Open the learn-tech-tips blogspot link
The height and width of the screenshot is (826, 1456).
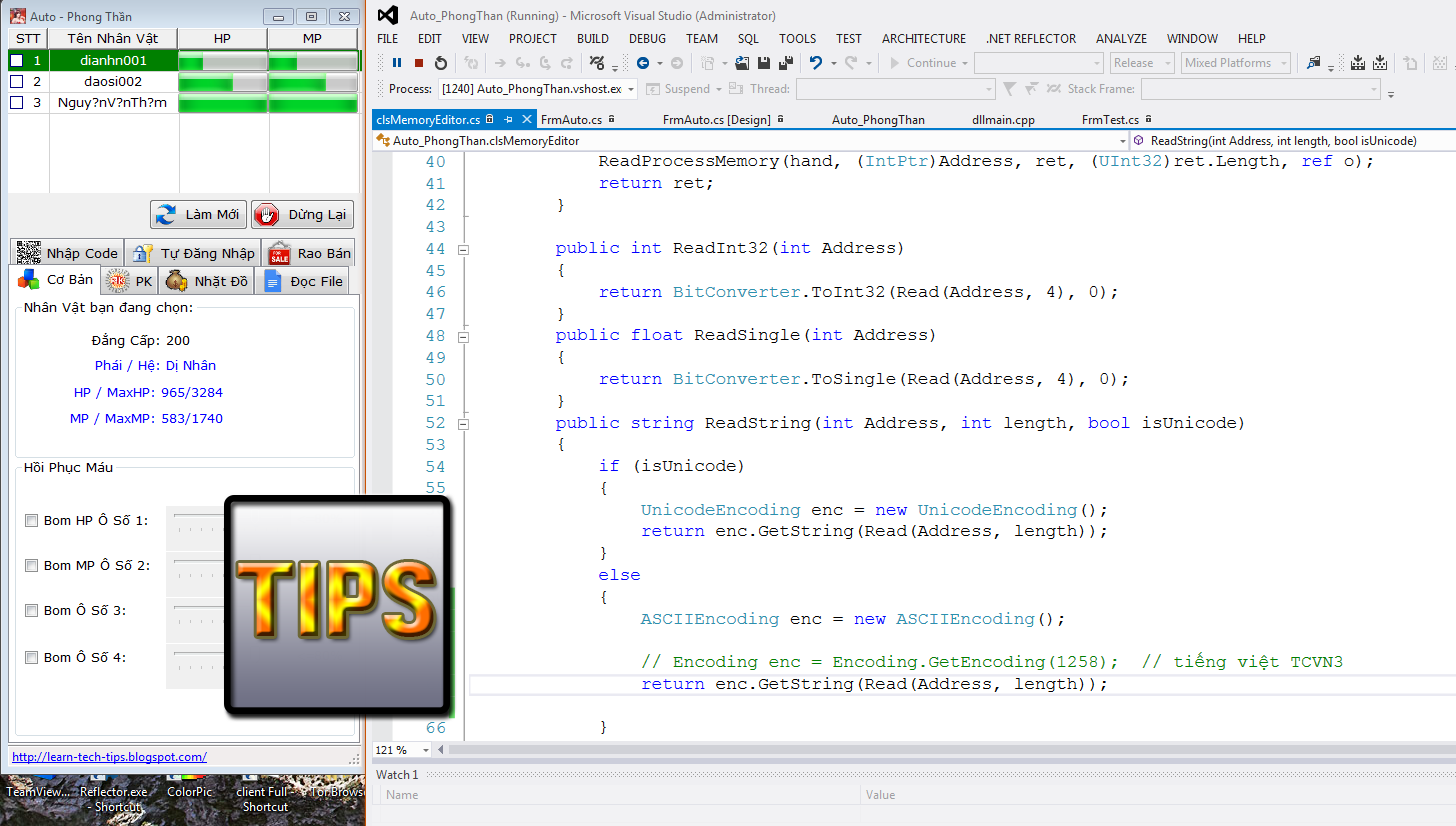coord(109,757)
